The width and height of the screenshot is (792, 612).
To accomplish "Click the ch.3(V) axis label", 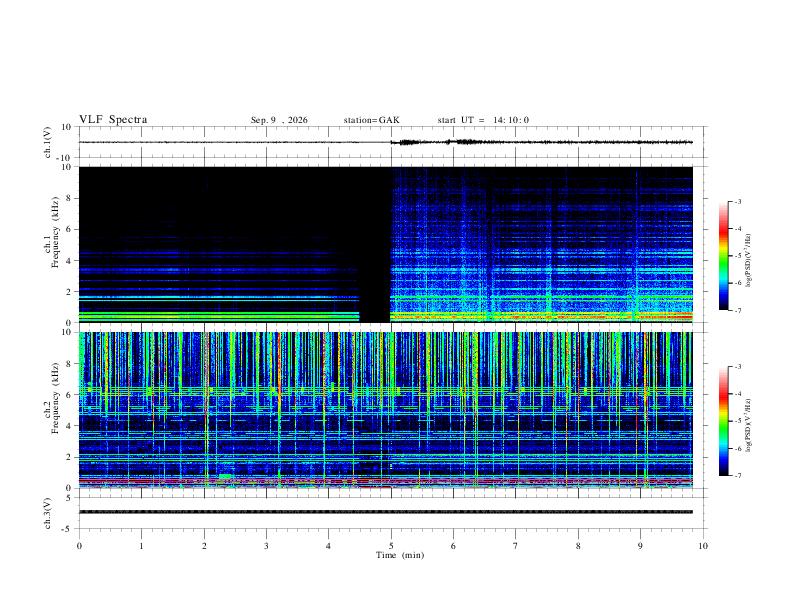I will point(48,513).
